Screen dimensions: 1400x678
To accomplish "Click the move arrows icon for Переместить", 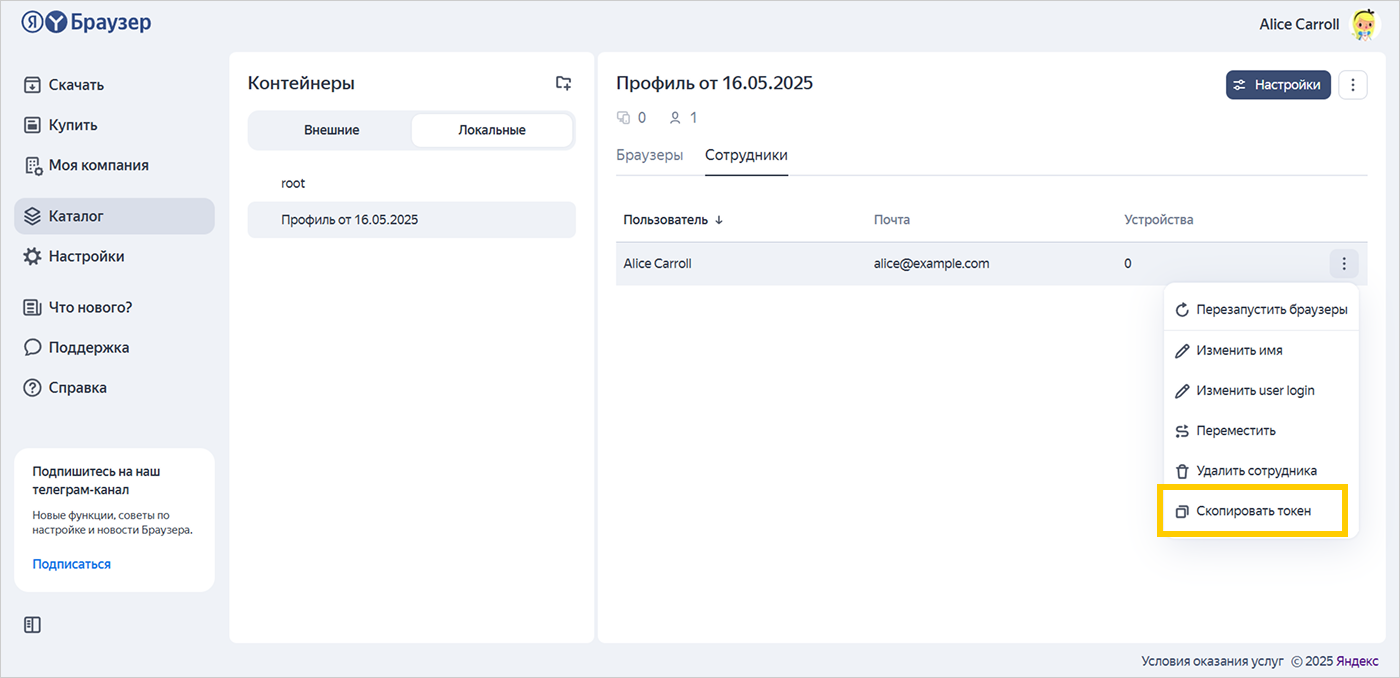I will pyautogui.click(x=1182, y=431).
